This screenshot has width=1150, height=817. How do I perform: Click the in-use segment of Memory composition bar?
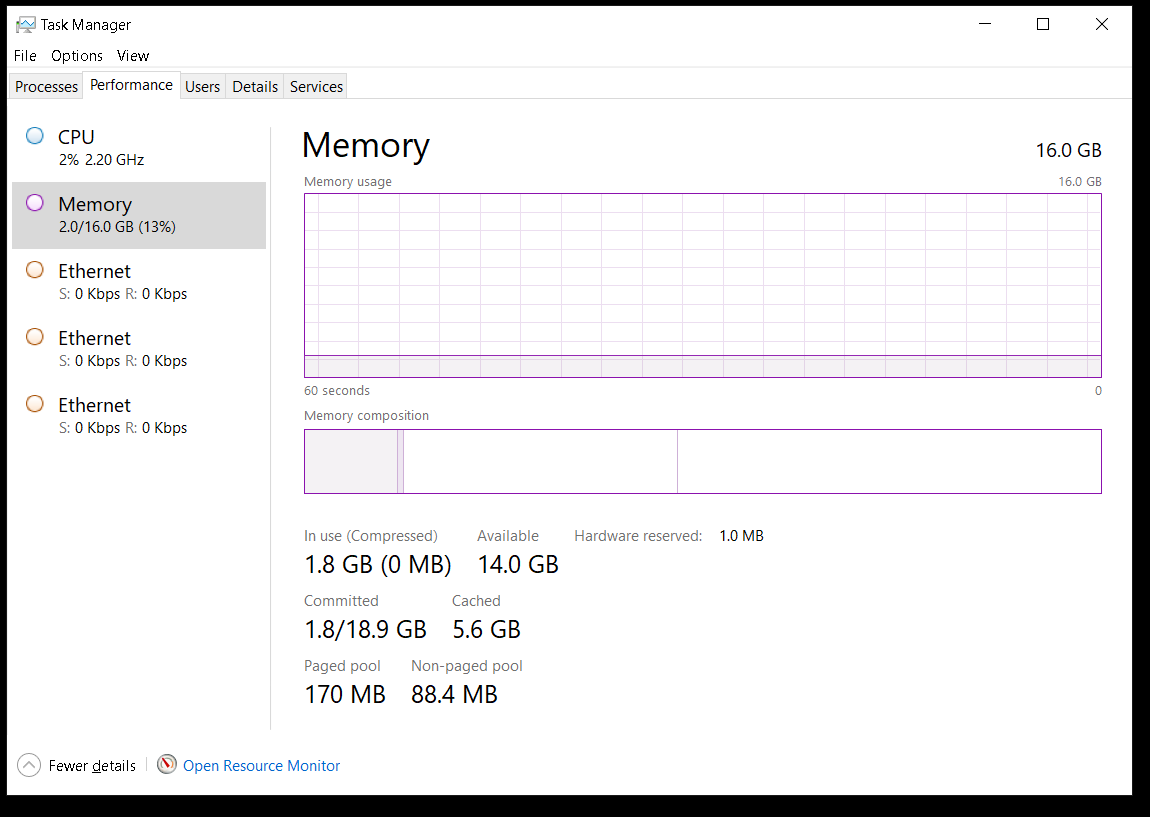(351, 461)
